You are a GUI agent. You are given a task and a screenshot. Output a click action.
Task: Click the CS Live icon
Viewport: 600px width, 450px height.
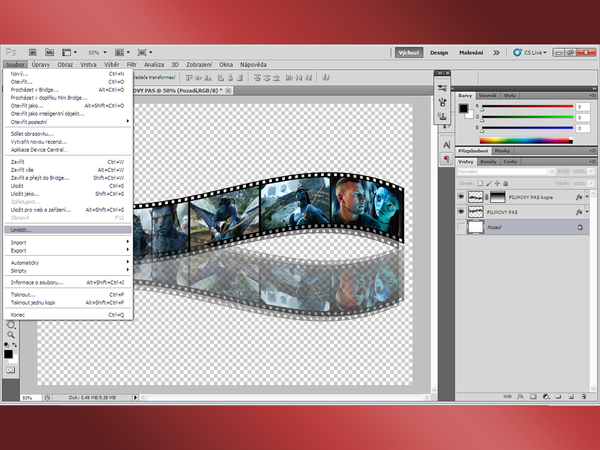pyautogui.click(x=517, y=52)
